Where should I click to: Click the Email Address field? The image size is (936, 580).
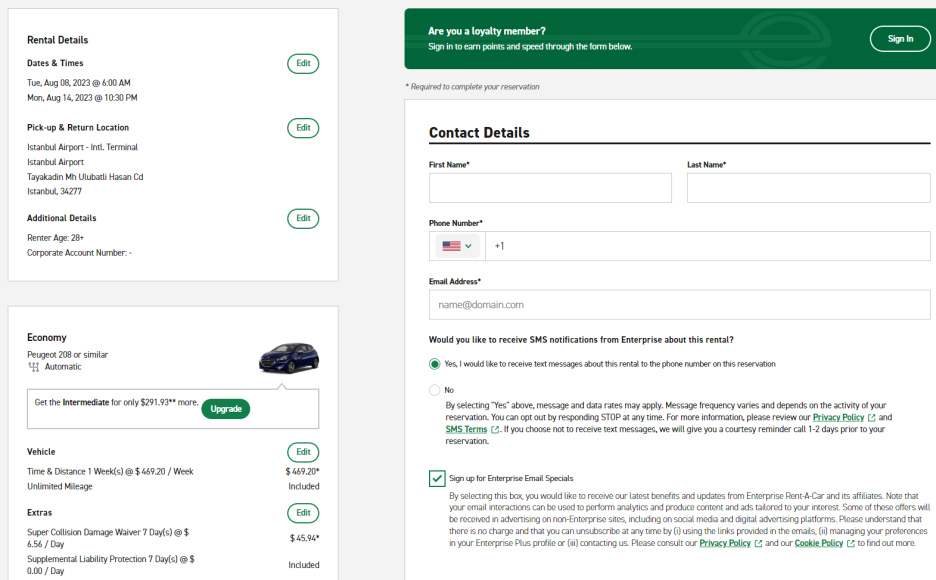679,305
